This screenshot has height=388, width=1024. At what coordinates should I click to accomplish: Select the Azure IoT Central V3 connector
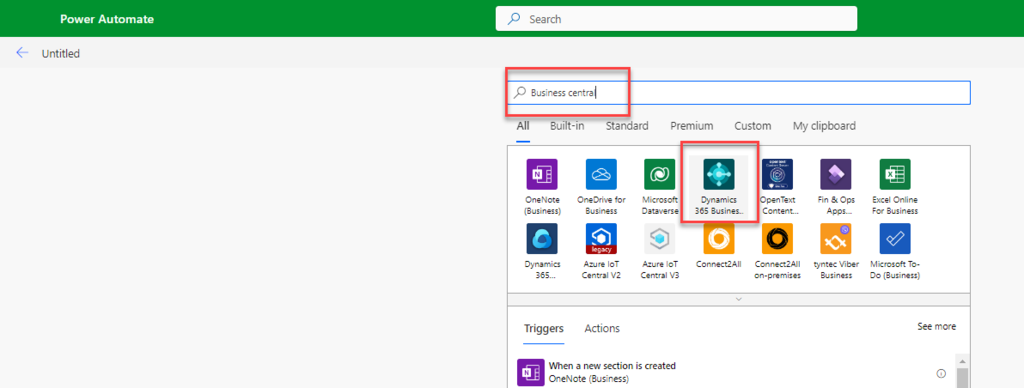(x=660, y=238)
